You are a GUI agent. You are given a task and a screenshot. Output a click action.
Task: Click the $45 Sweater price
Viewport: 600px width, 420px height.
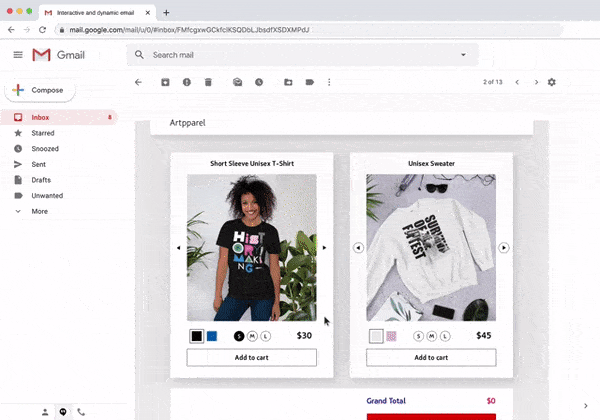click(484, 335)
